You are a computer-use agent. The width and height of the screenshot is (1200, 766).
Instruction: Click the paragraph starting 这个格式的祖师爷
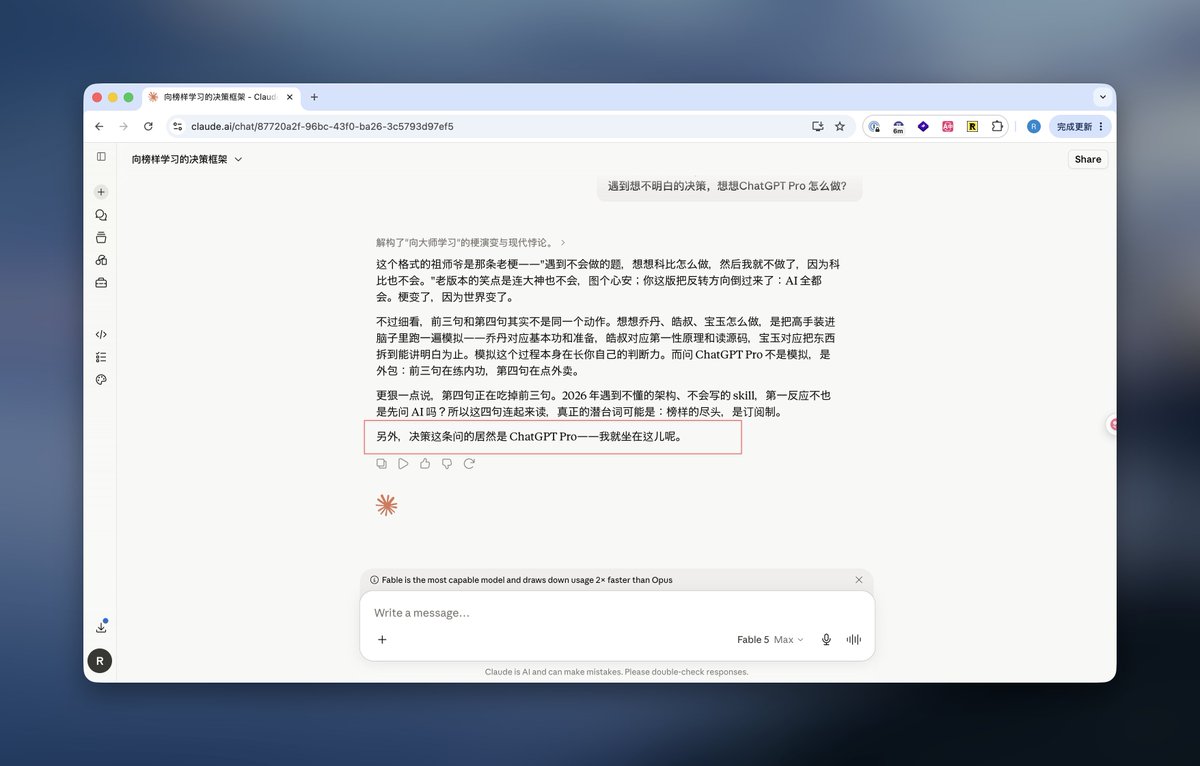tap(607, 281)
